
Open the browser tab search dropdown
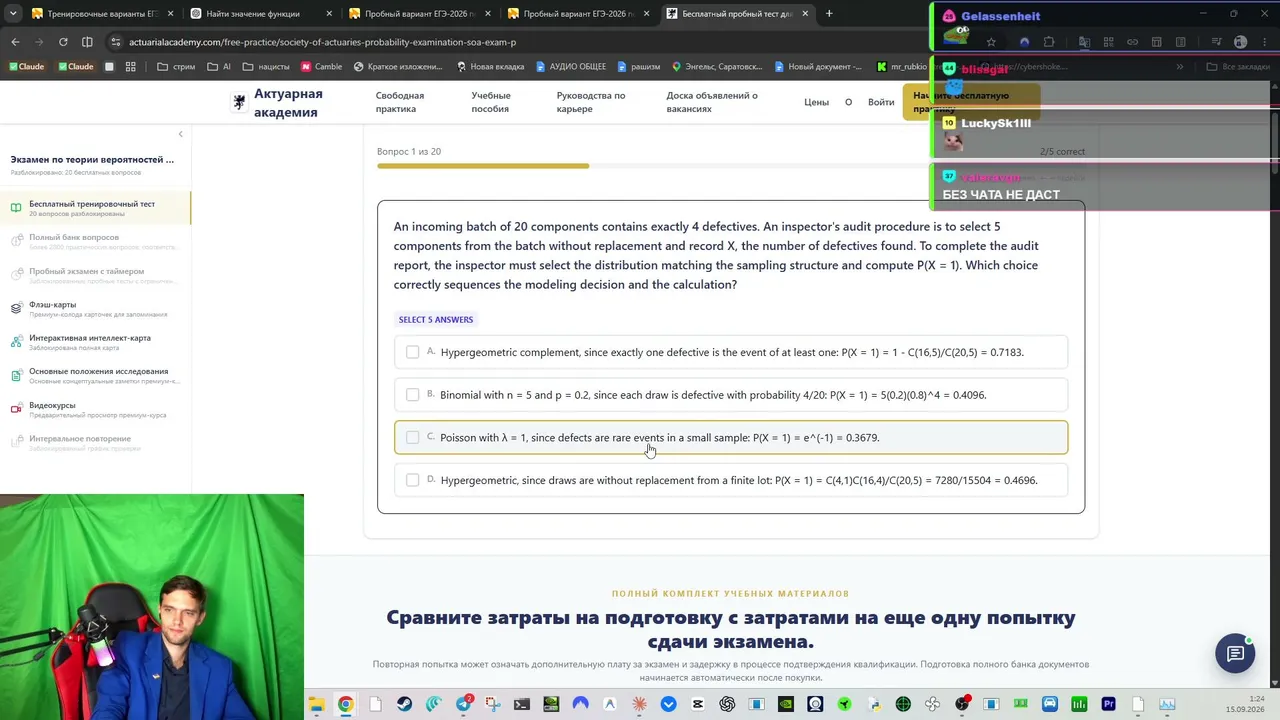[15, 14]
